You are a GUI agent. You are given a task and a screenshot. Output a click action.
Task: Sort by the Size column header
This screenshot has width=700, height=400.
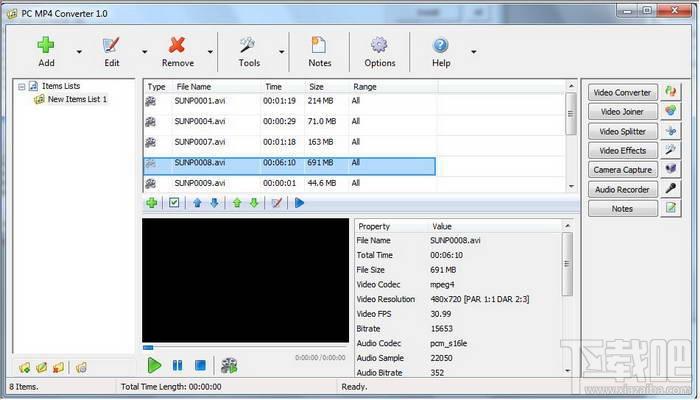point(327,87)
